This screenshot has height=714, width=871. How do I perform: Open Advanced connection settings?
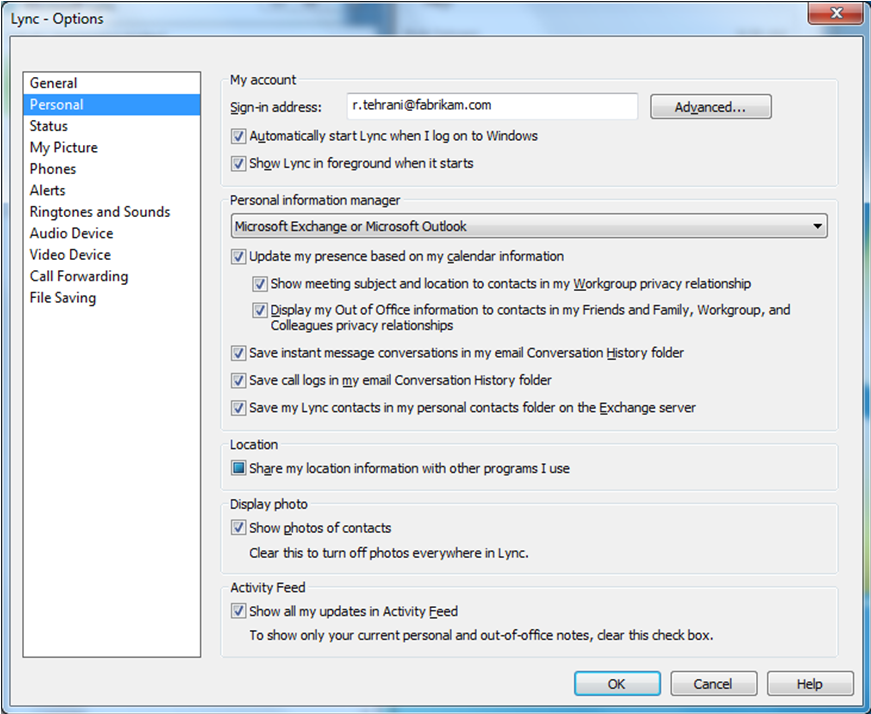[710, 107]
